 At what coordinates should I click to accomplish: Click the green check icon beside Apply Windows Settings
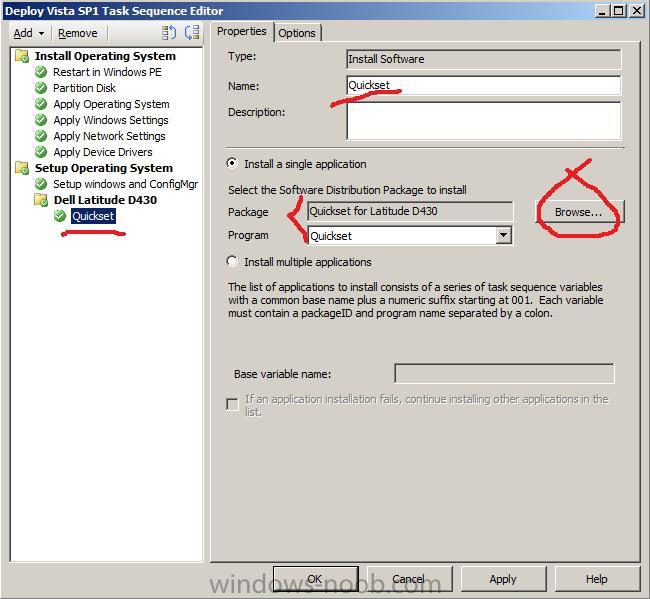[x=41, y=120]
